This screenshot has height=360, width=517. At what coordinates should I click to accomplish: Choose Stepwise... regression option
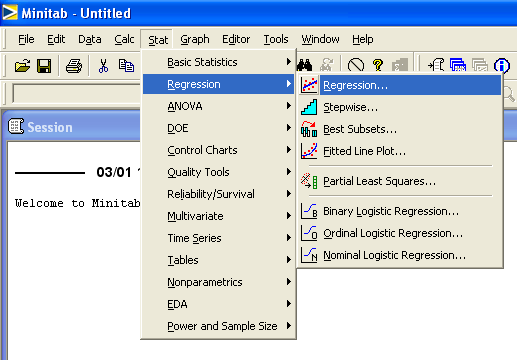click(x=401, y=107)
